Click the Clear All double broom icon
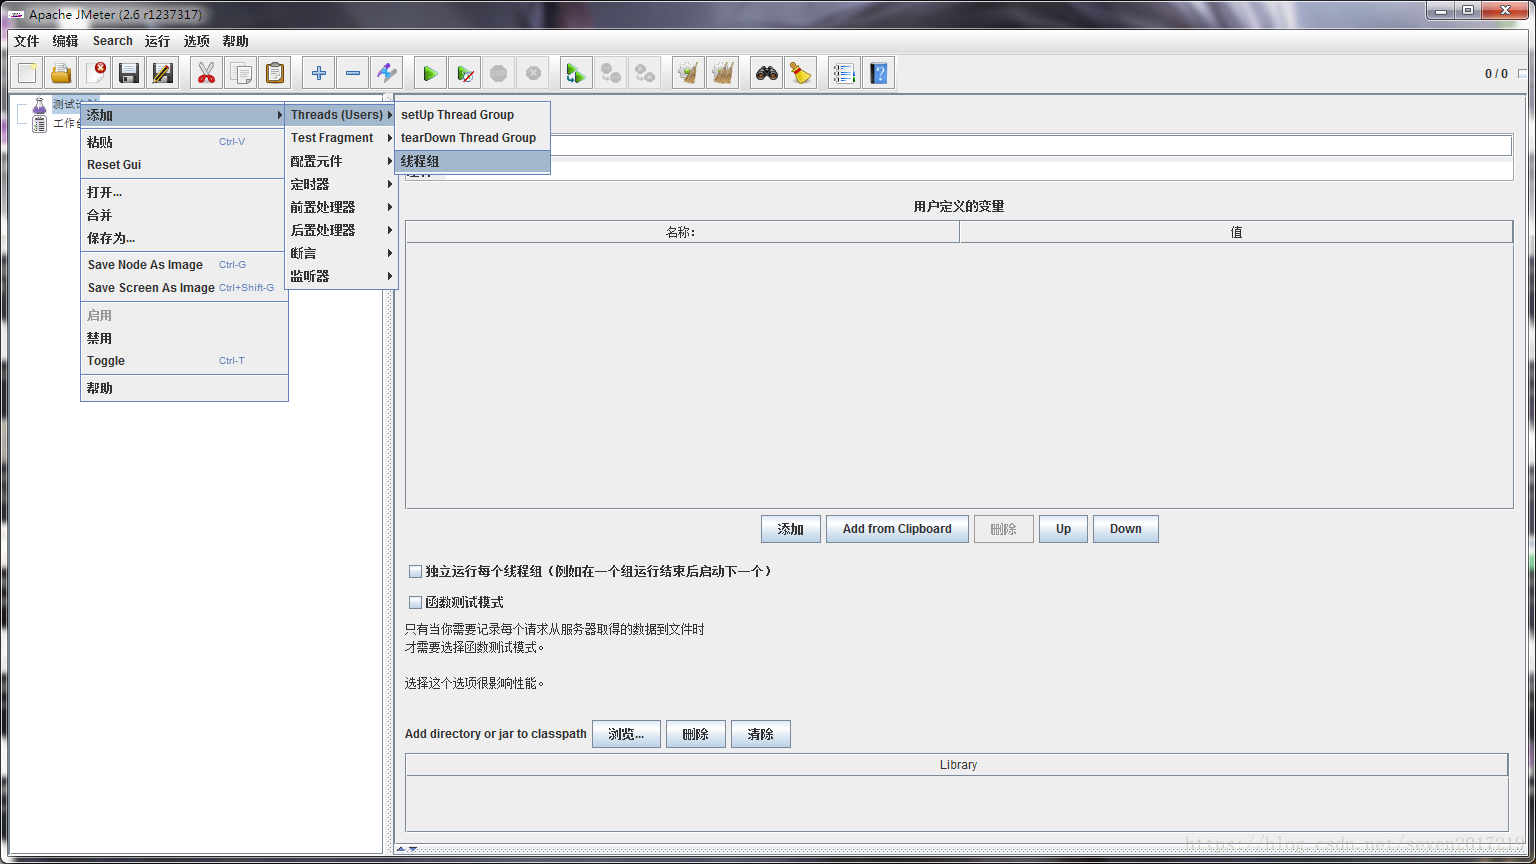 [722, 73]
